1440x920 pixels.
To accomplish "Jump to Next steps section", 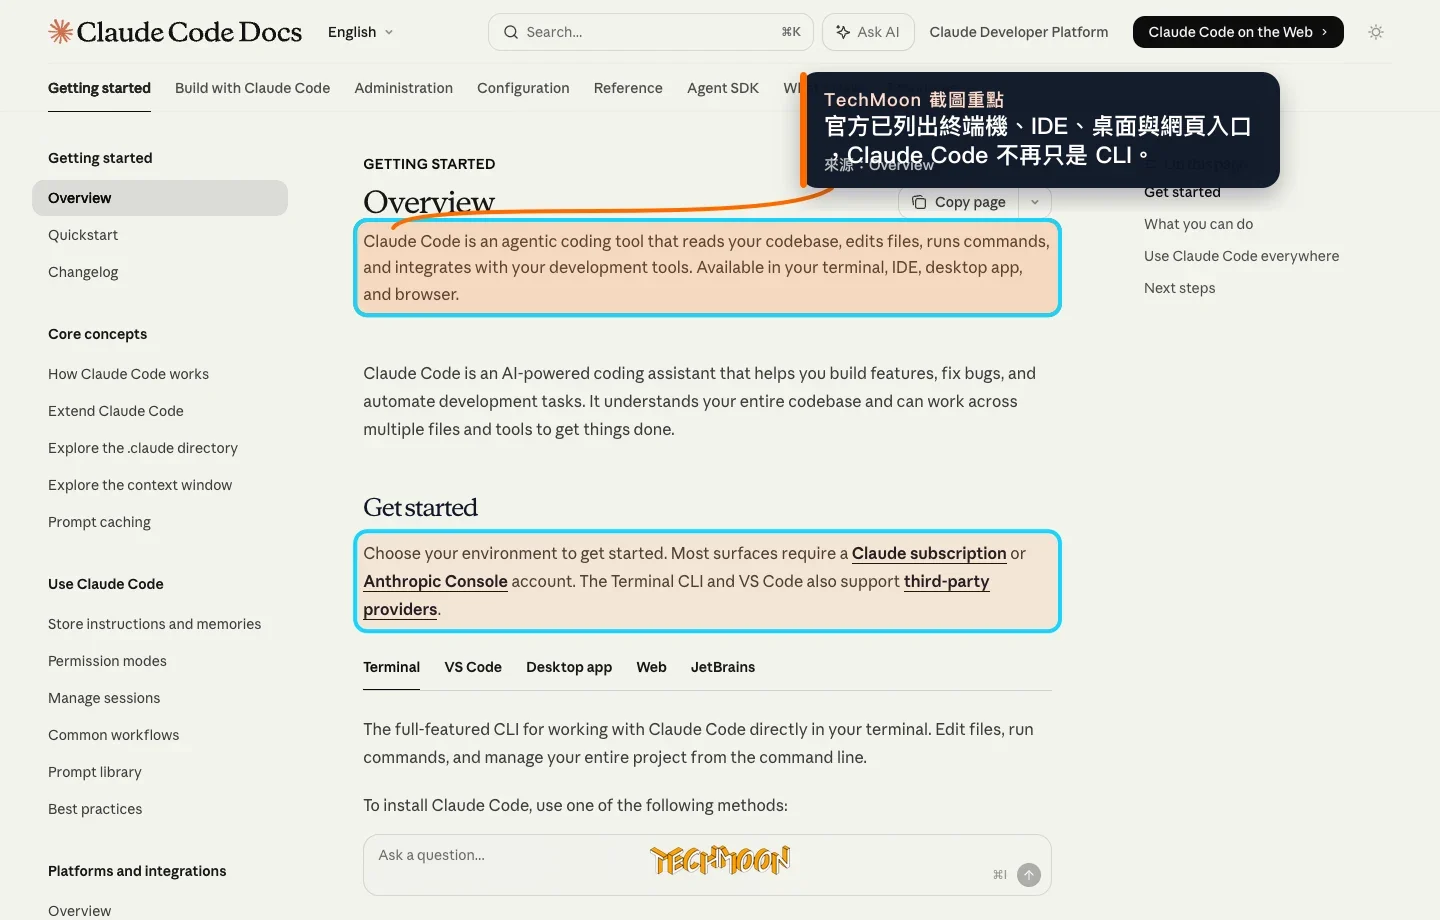I will click(x=1180, y=288).
